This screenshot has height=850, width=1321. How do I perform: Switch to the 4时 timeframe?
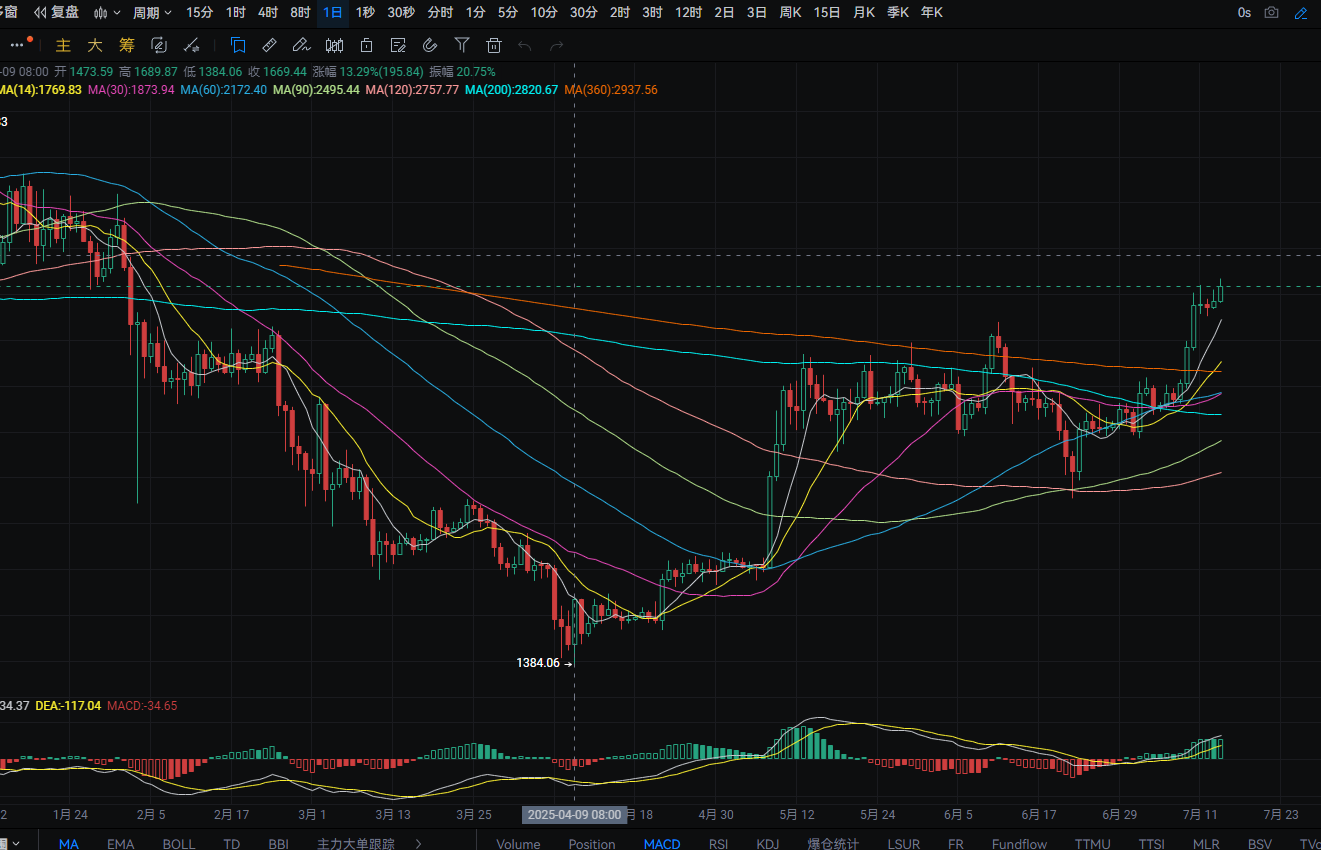click(x=268, y=13)
